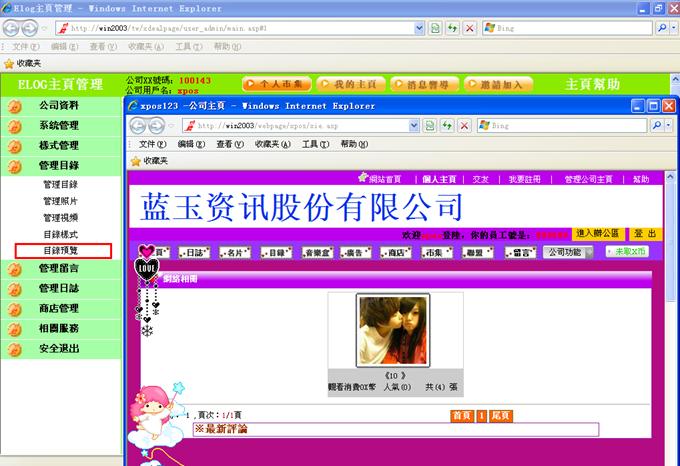
Task: Click the LOVE heart decoration icon
Action: pyautogui.click(x=147, y=267)
